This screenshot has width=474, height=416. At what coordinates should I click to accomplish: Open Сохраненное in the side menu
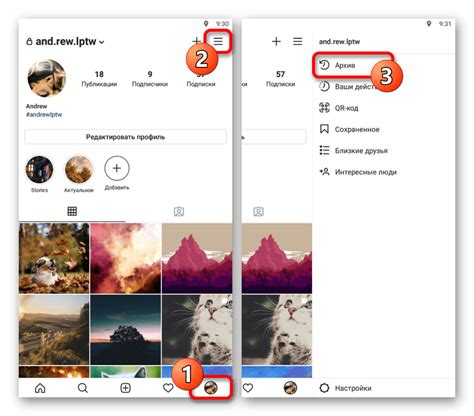(349, 129)
